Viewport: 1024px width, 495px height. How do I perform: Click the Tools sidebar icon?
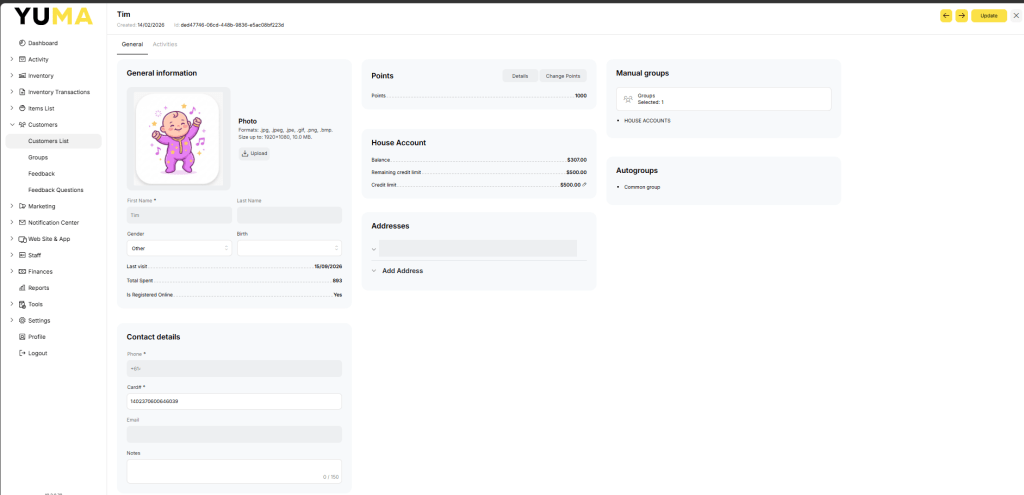(22, 304)
